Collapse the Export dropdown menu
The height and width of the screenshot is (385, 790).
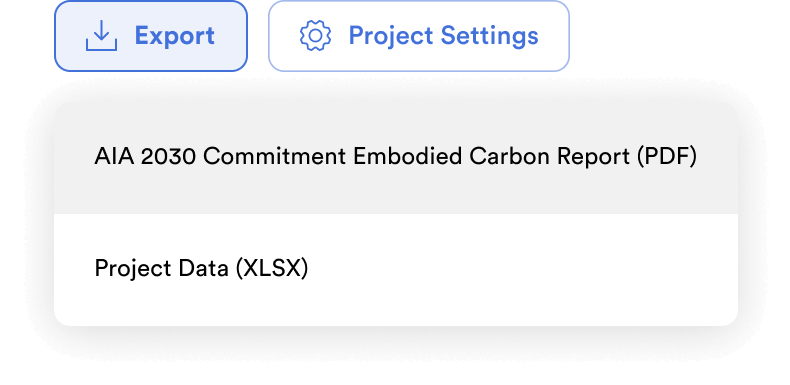tap(151, 36)
